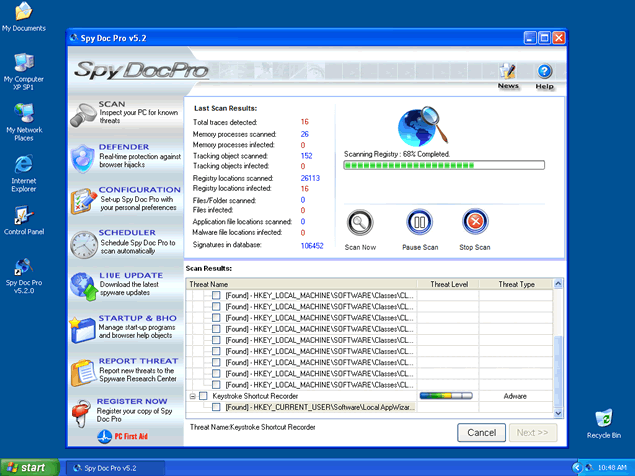Click the Scan Now magnifier button

click(363, 224)
